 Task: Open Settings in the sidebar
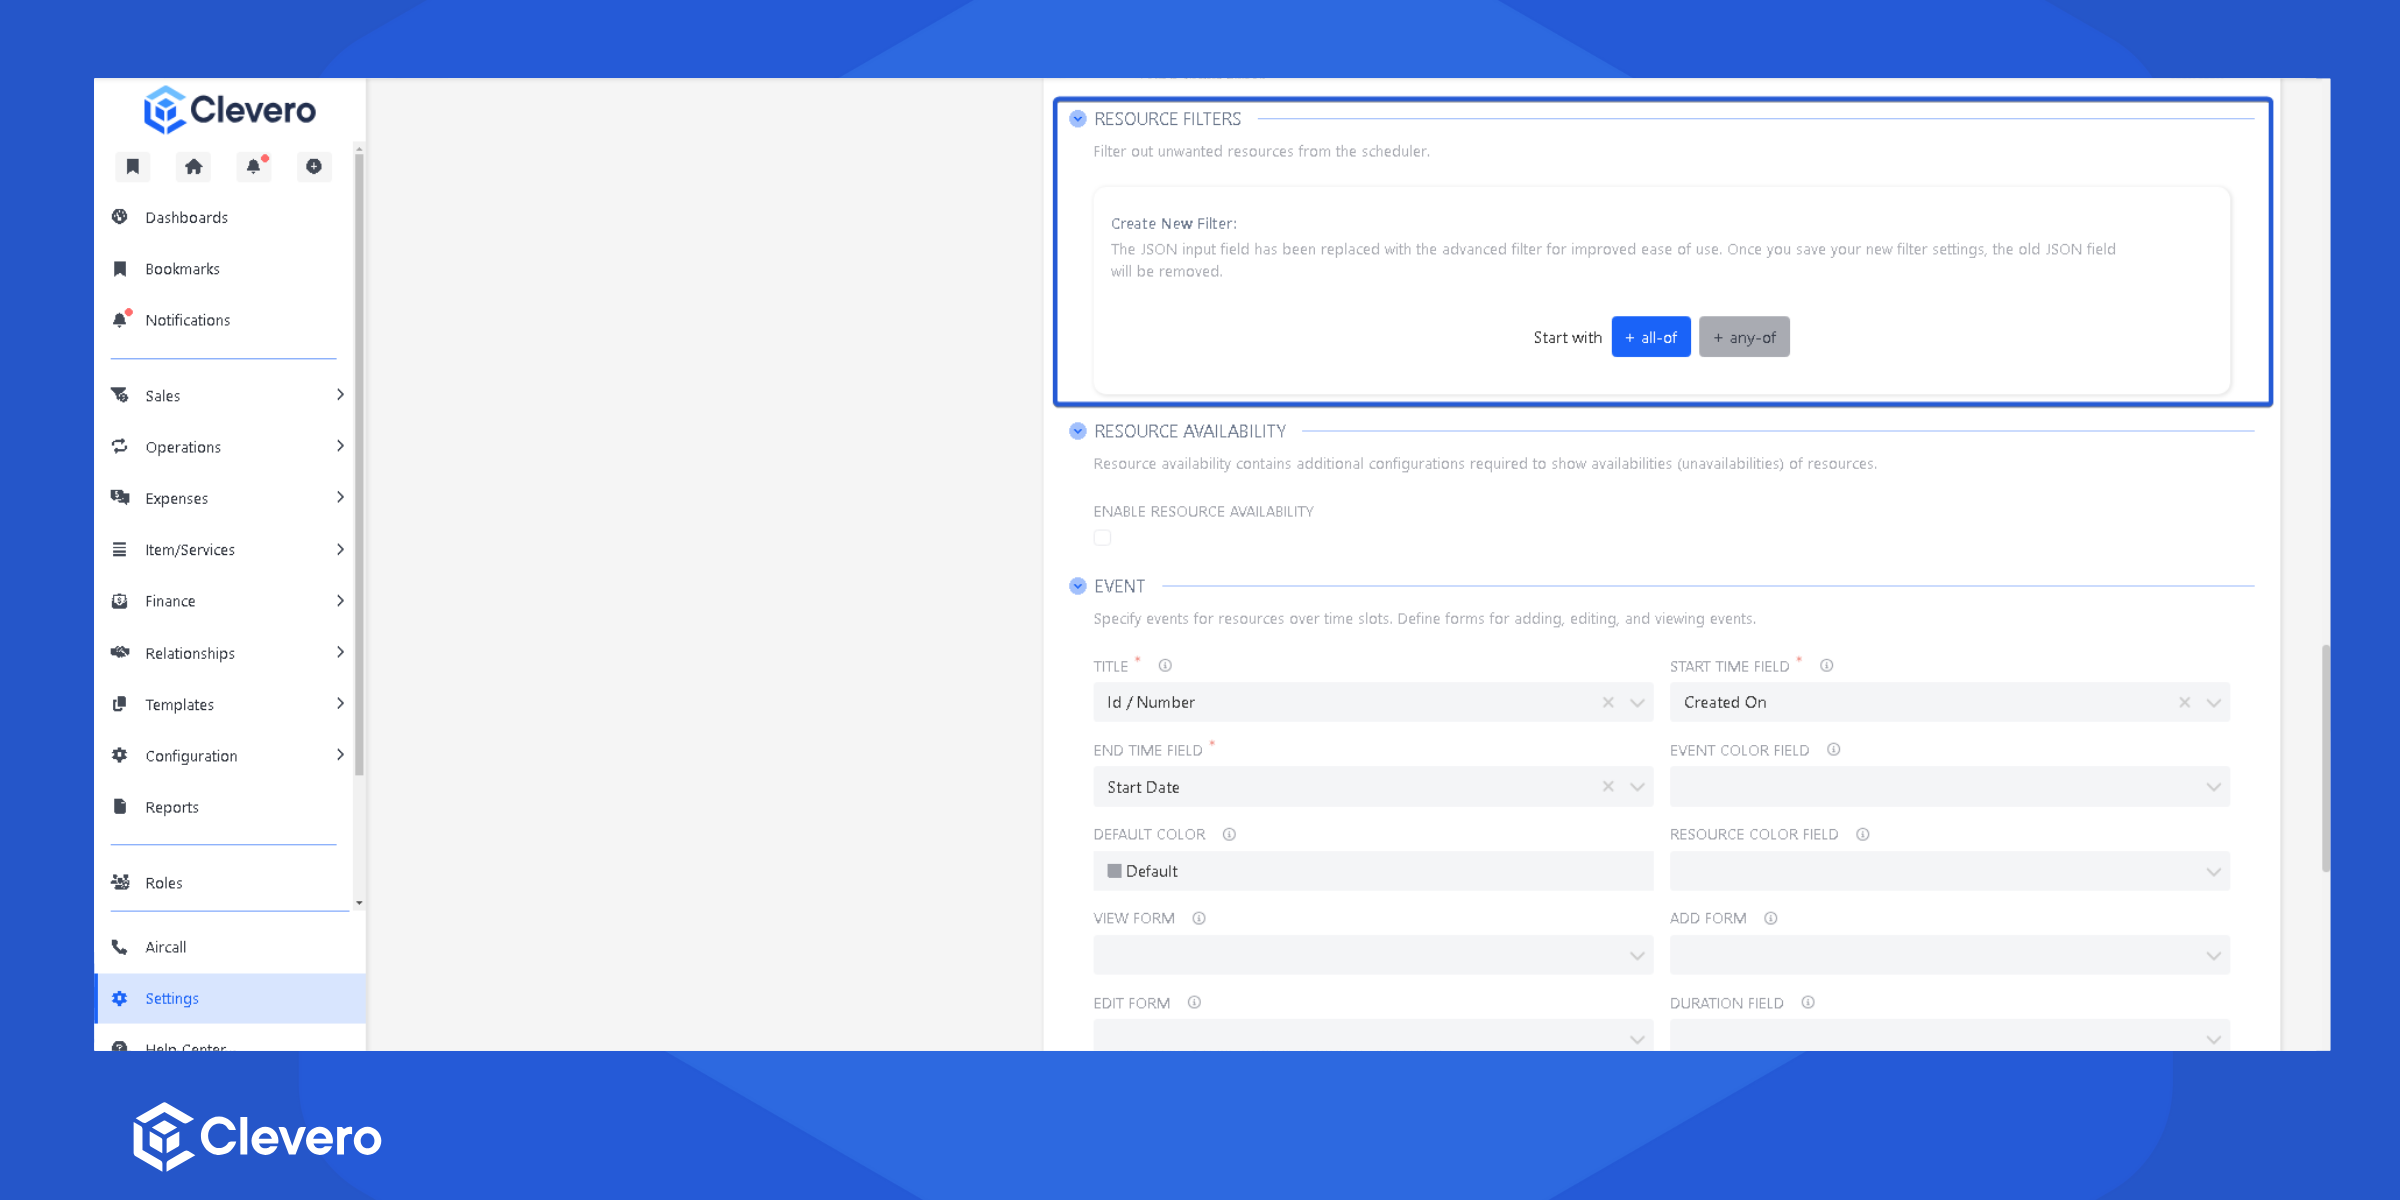172,998
